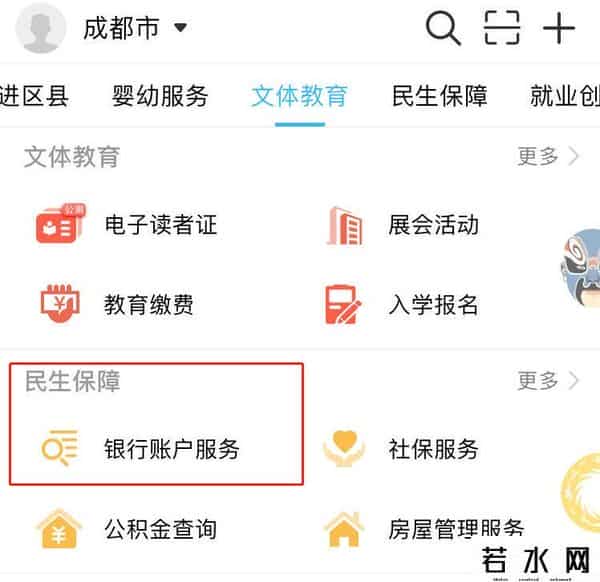Switch to the 民生保障 tab

[440, 96]
